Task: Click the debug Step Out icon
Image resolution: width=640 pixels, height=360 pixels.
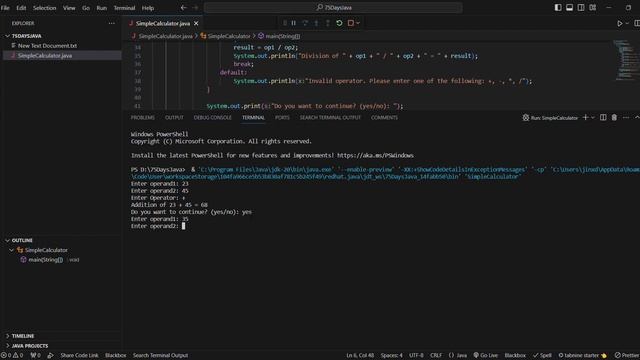Action: [328, 23]
